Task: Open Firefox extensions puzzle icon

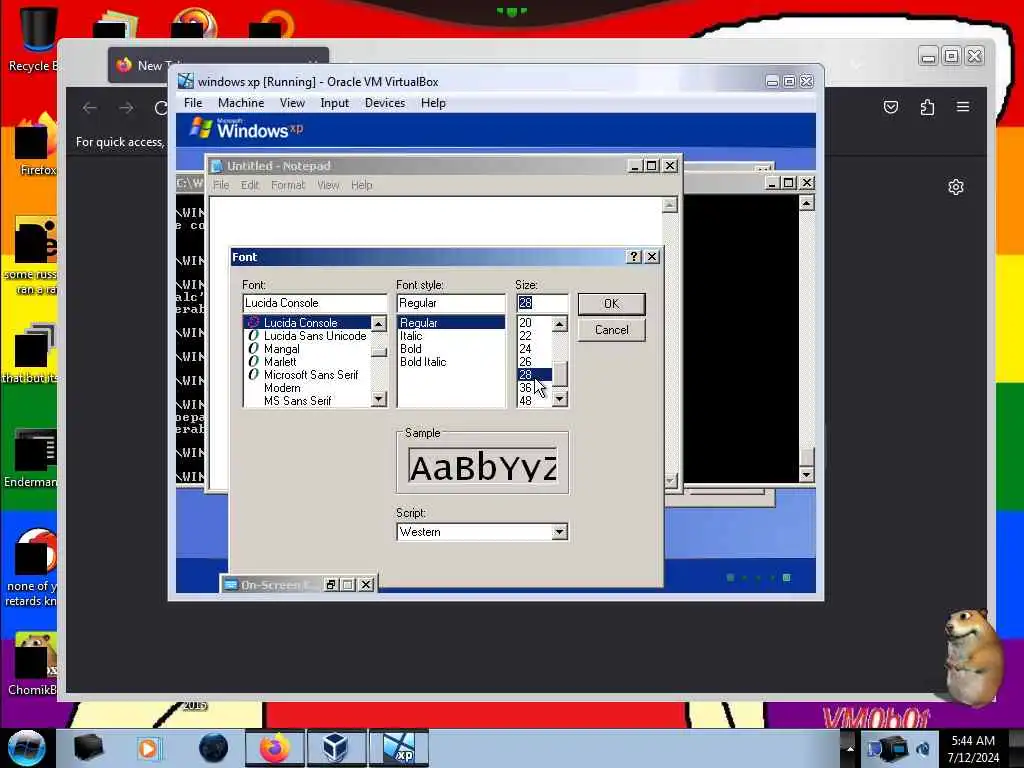Action: 927,107
